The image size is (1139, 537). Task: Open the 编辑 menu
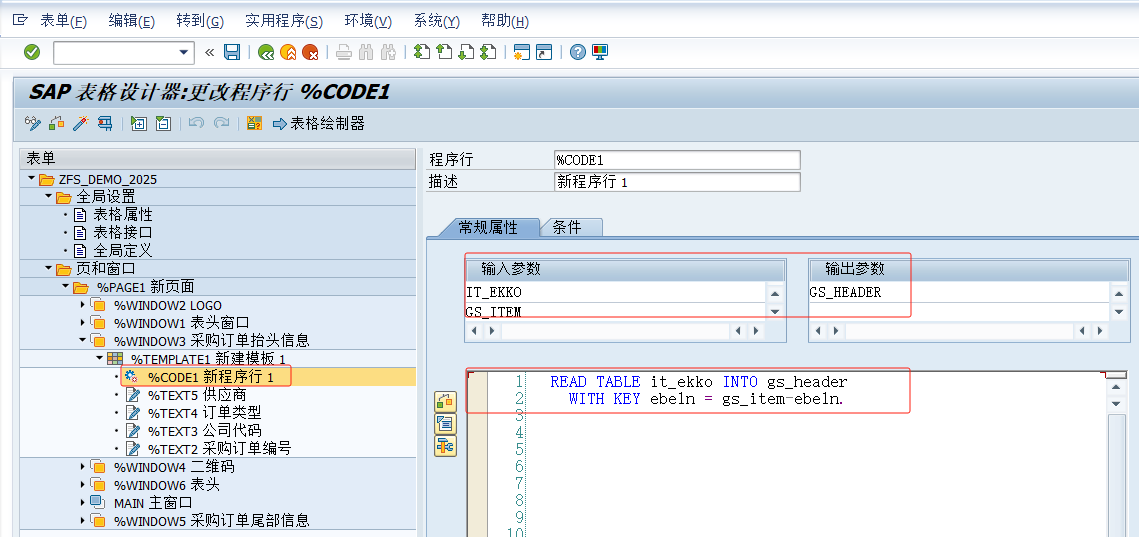131,21
